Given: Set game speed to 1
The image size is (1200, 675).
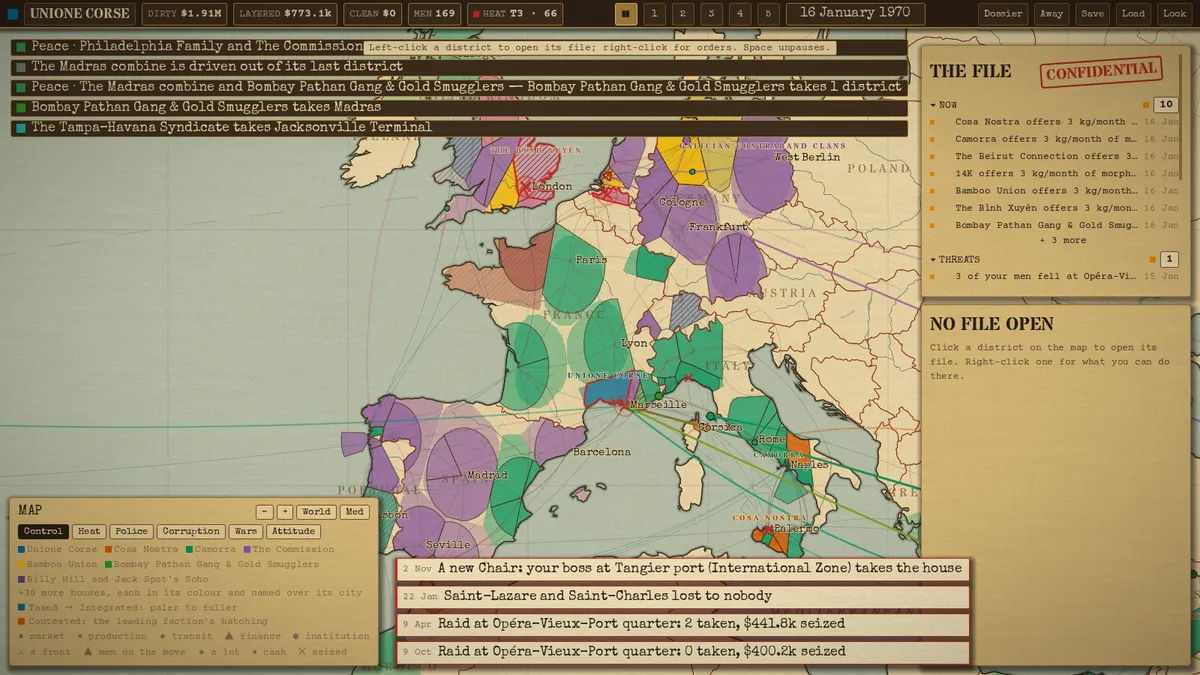Looking at the screenshot, I should pos(654,14).
